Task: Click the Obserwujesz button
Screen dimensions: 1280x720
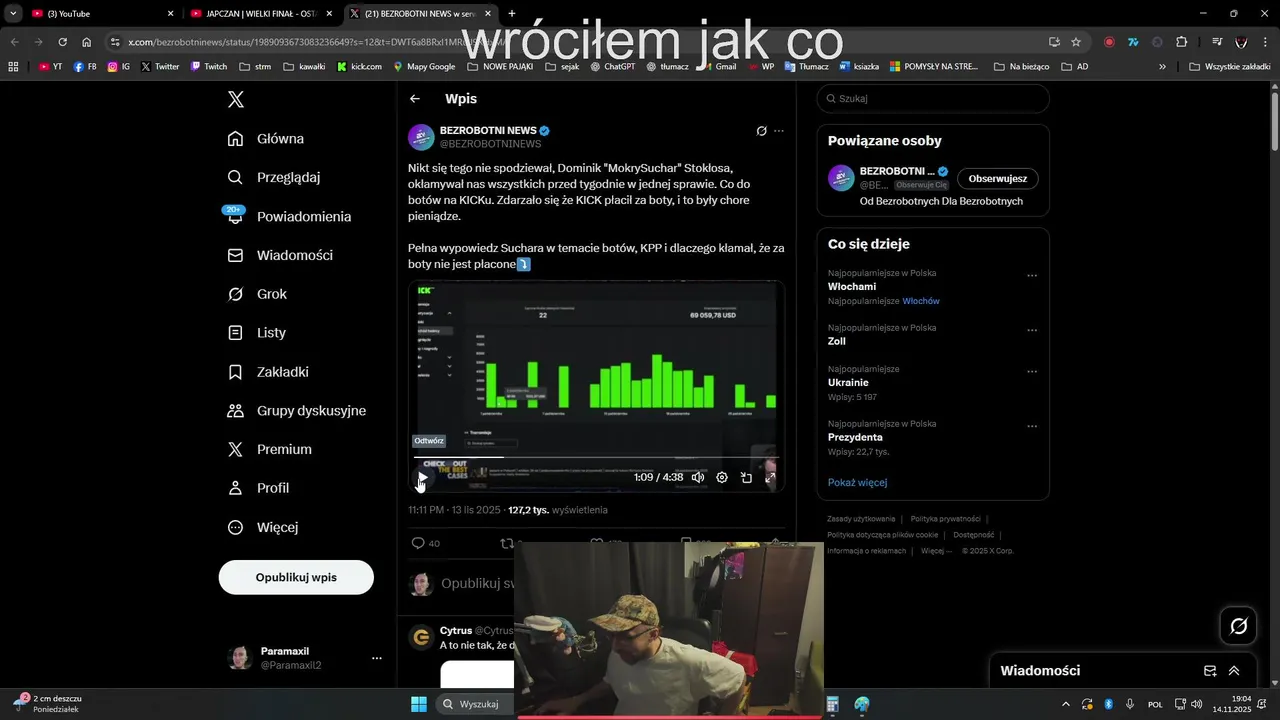Action: (x=998, y=179)
